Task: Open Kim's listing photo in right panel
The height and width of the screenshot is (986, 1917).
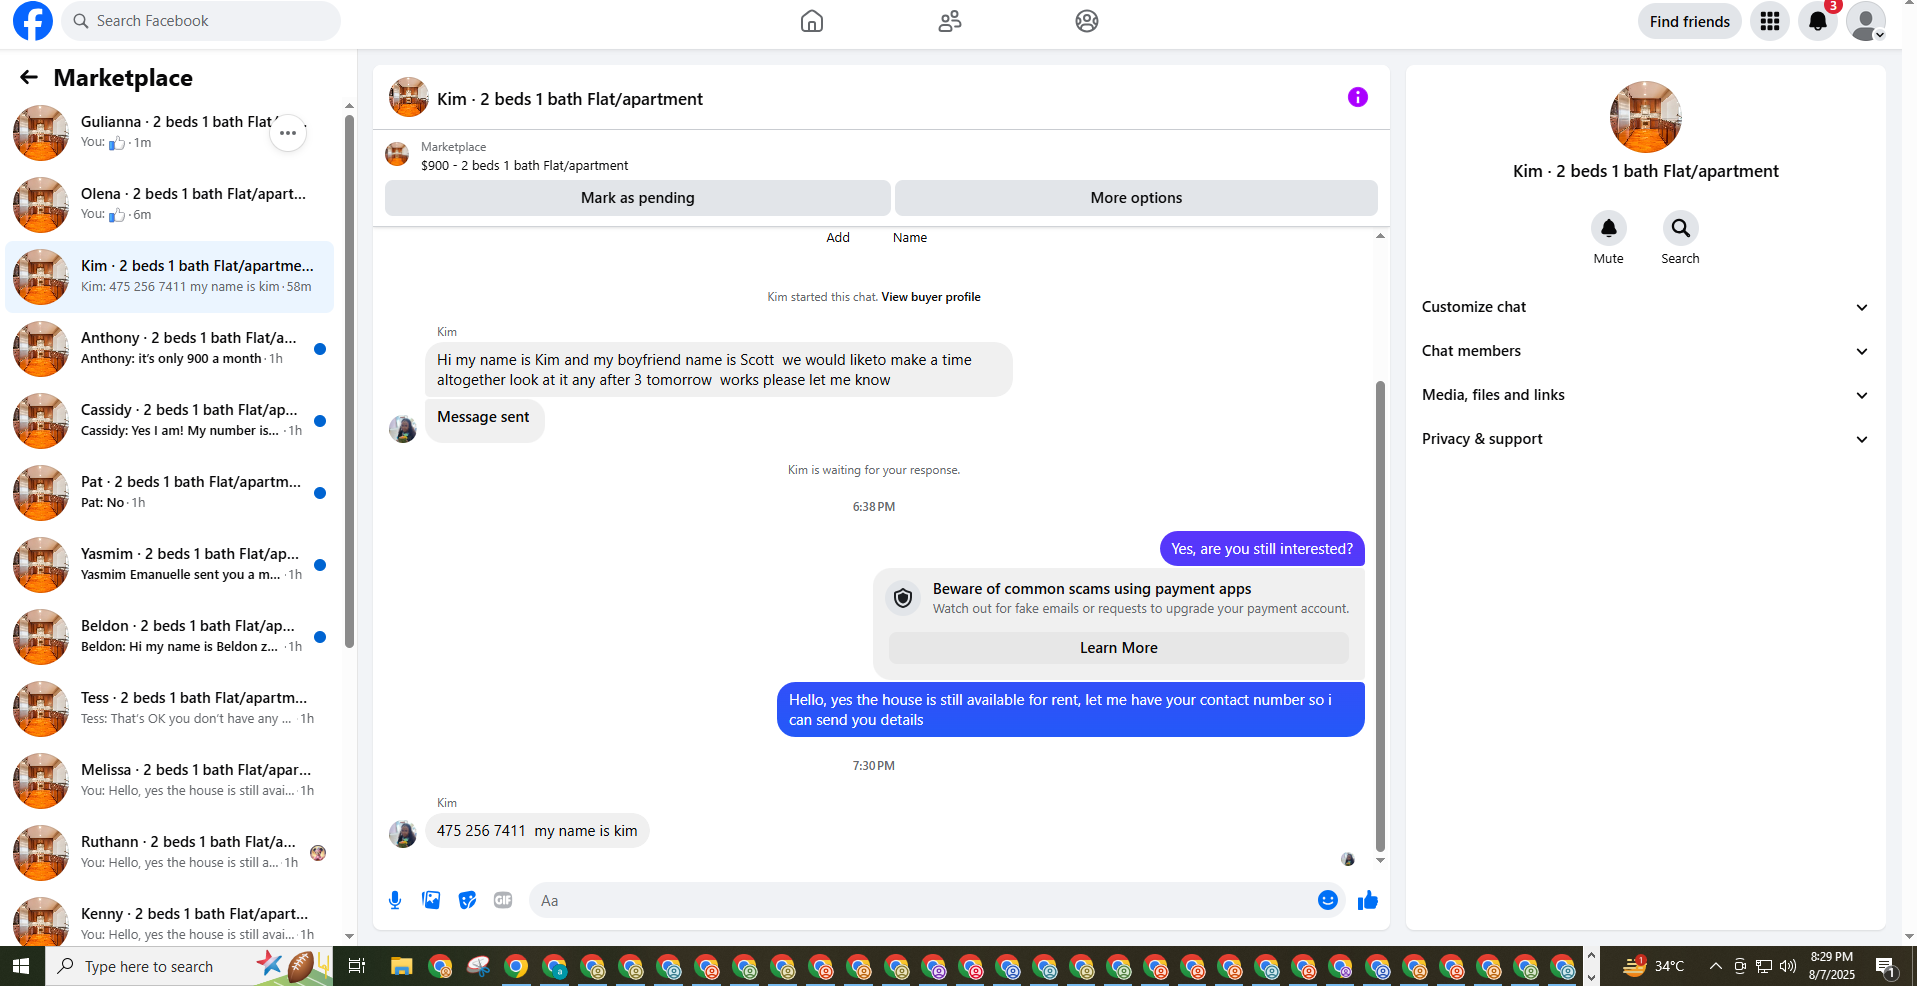Action: pyautogui.click(x=1646, y=117)
